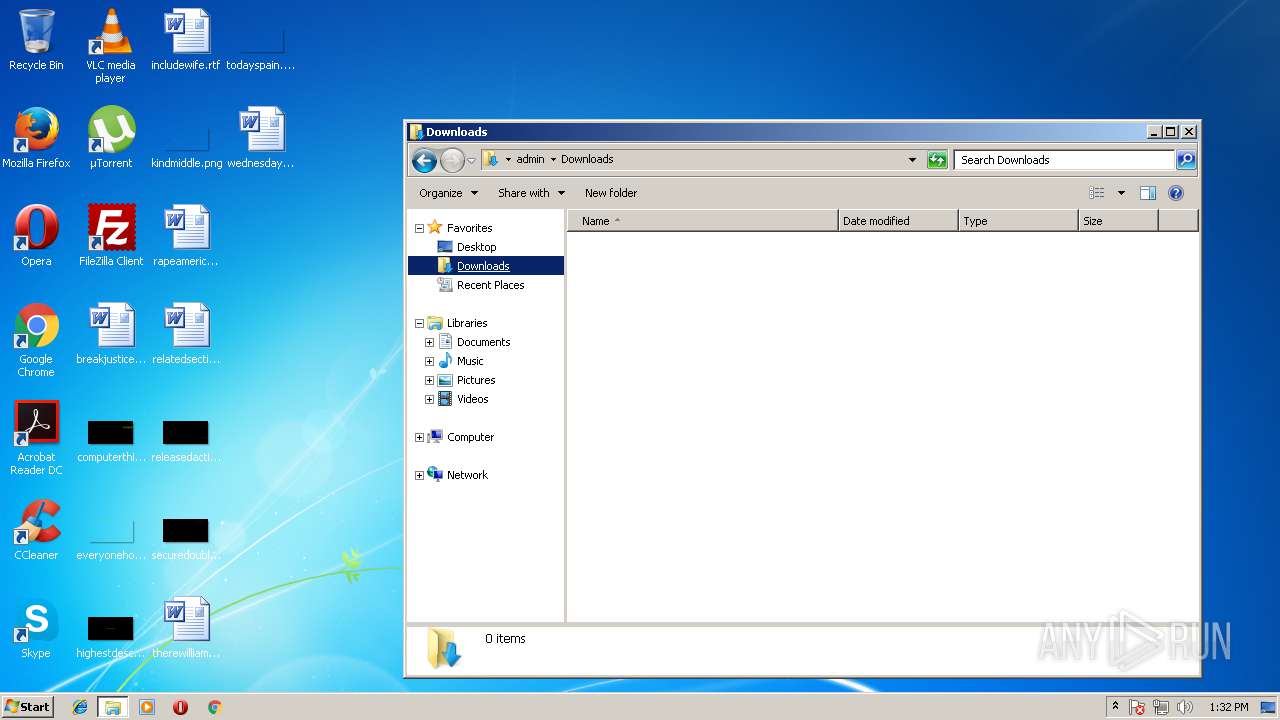Click the Chrome icon in taskbar
This screenshot has height=720, width=1280.
click(214, 707)
